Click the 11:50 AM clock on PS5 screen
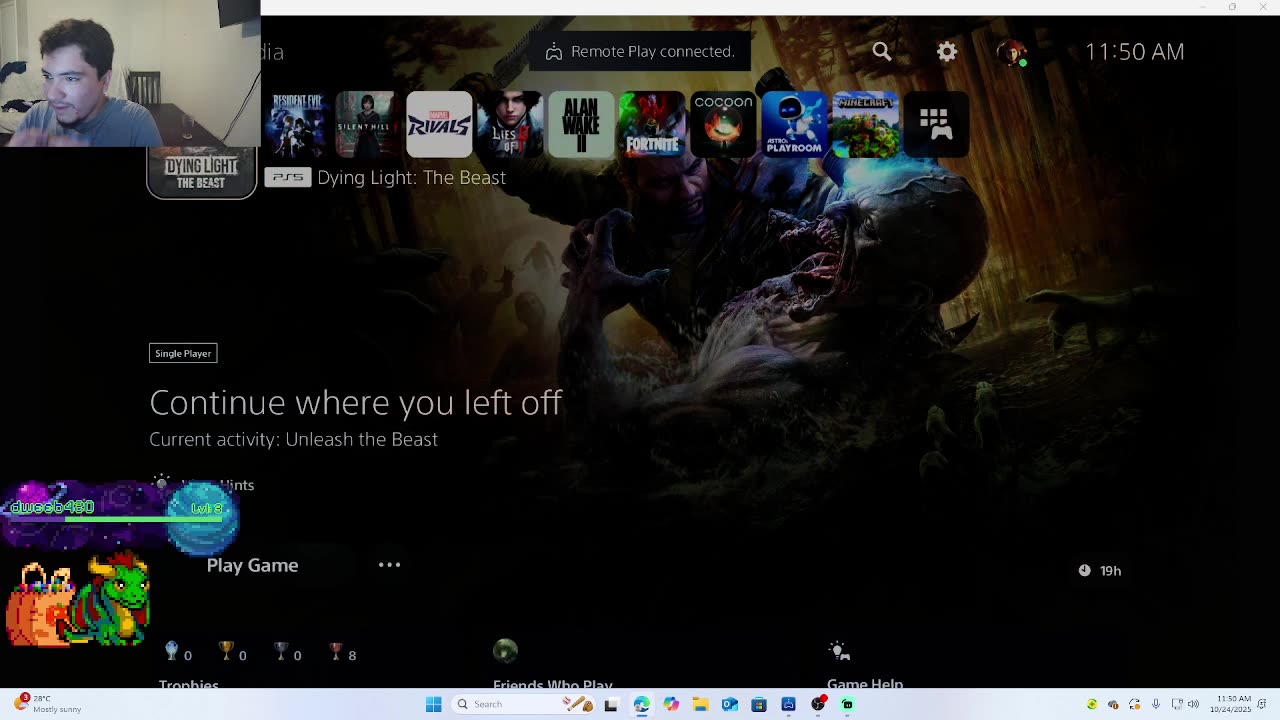1280x720 pixels. [x=1134, y=52]
